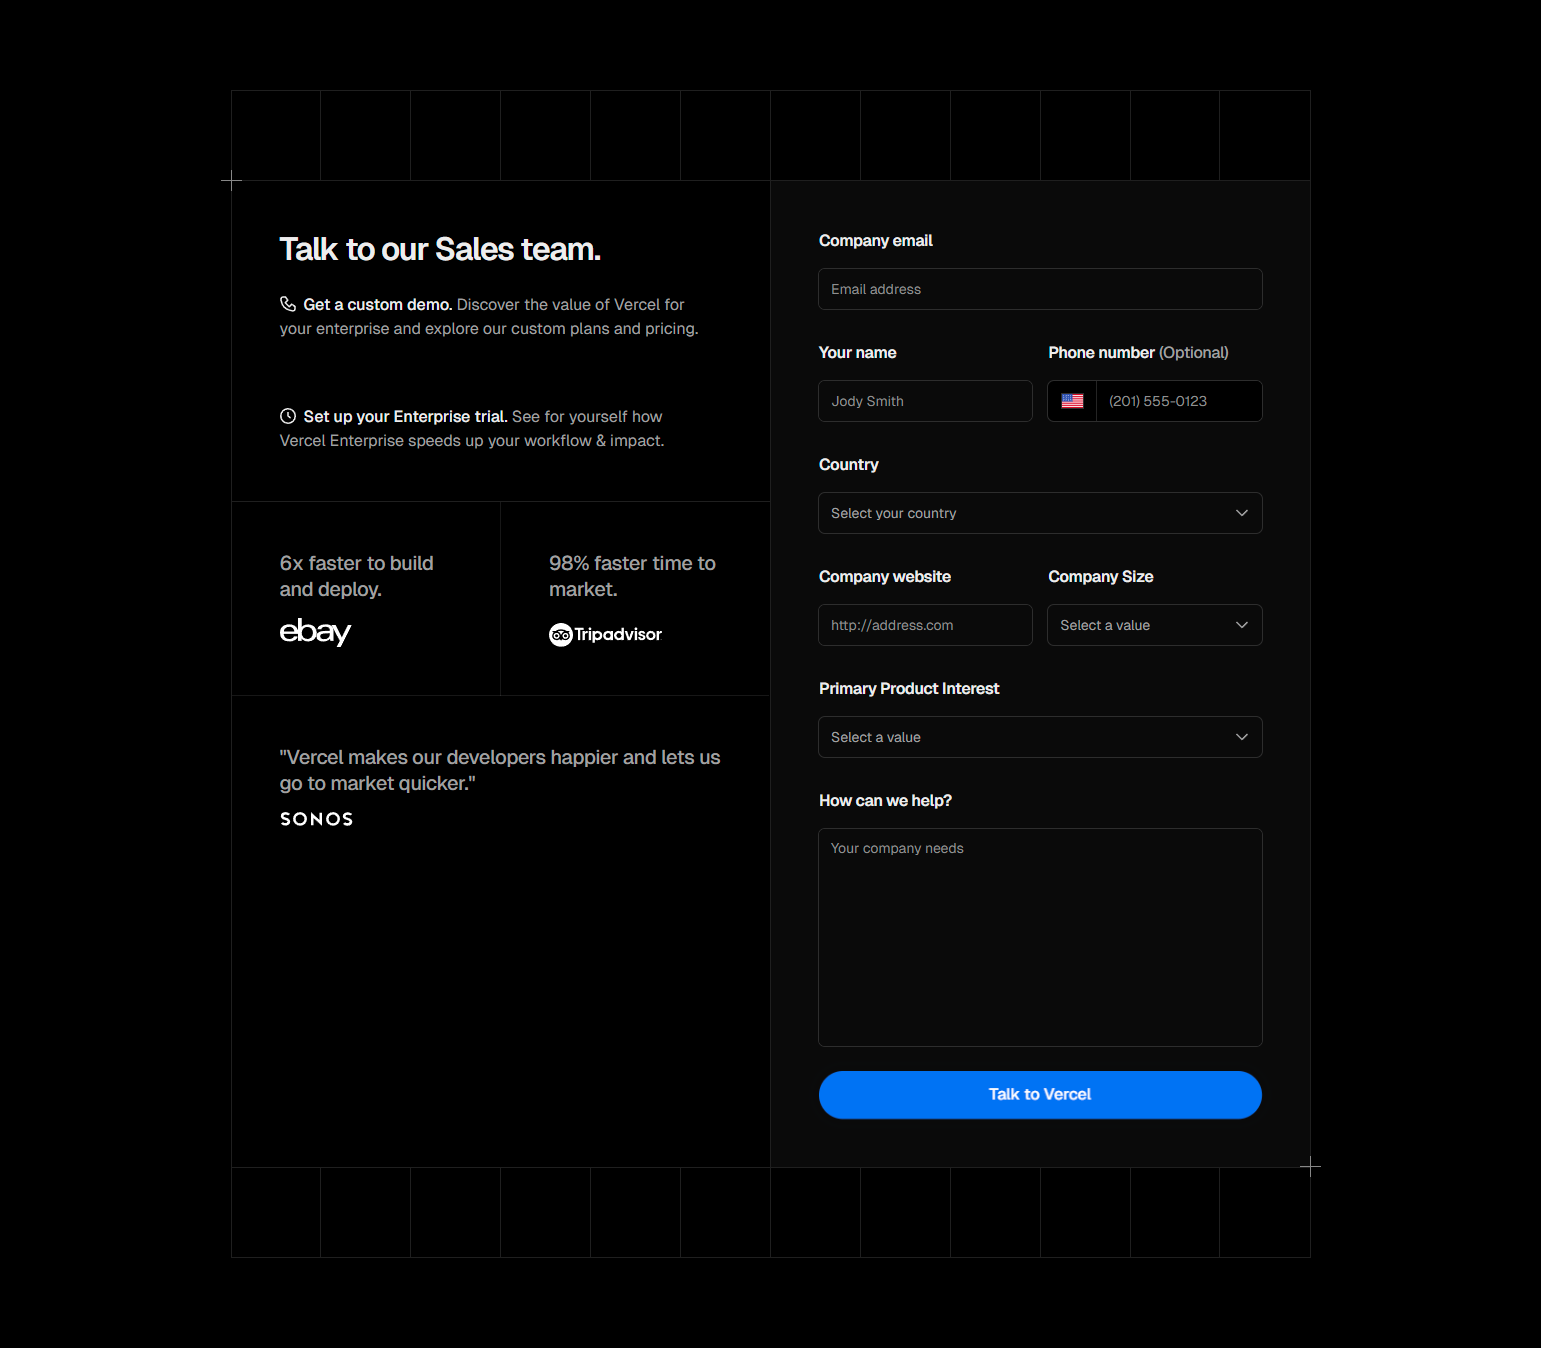
Task: Click the phone icon beside Get a custom demo
Action: click(288, 304)
